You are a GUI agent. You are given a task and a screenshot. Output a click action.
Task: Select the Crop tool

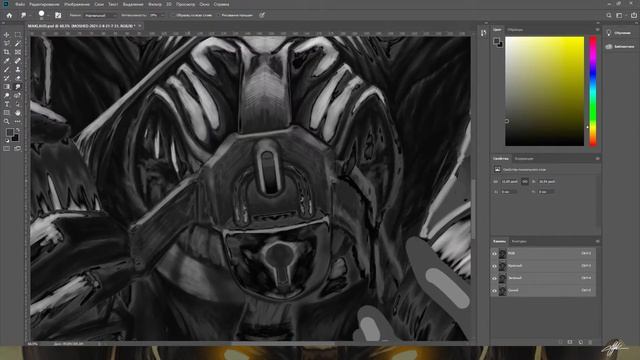7,52
